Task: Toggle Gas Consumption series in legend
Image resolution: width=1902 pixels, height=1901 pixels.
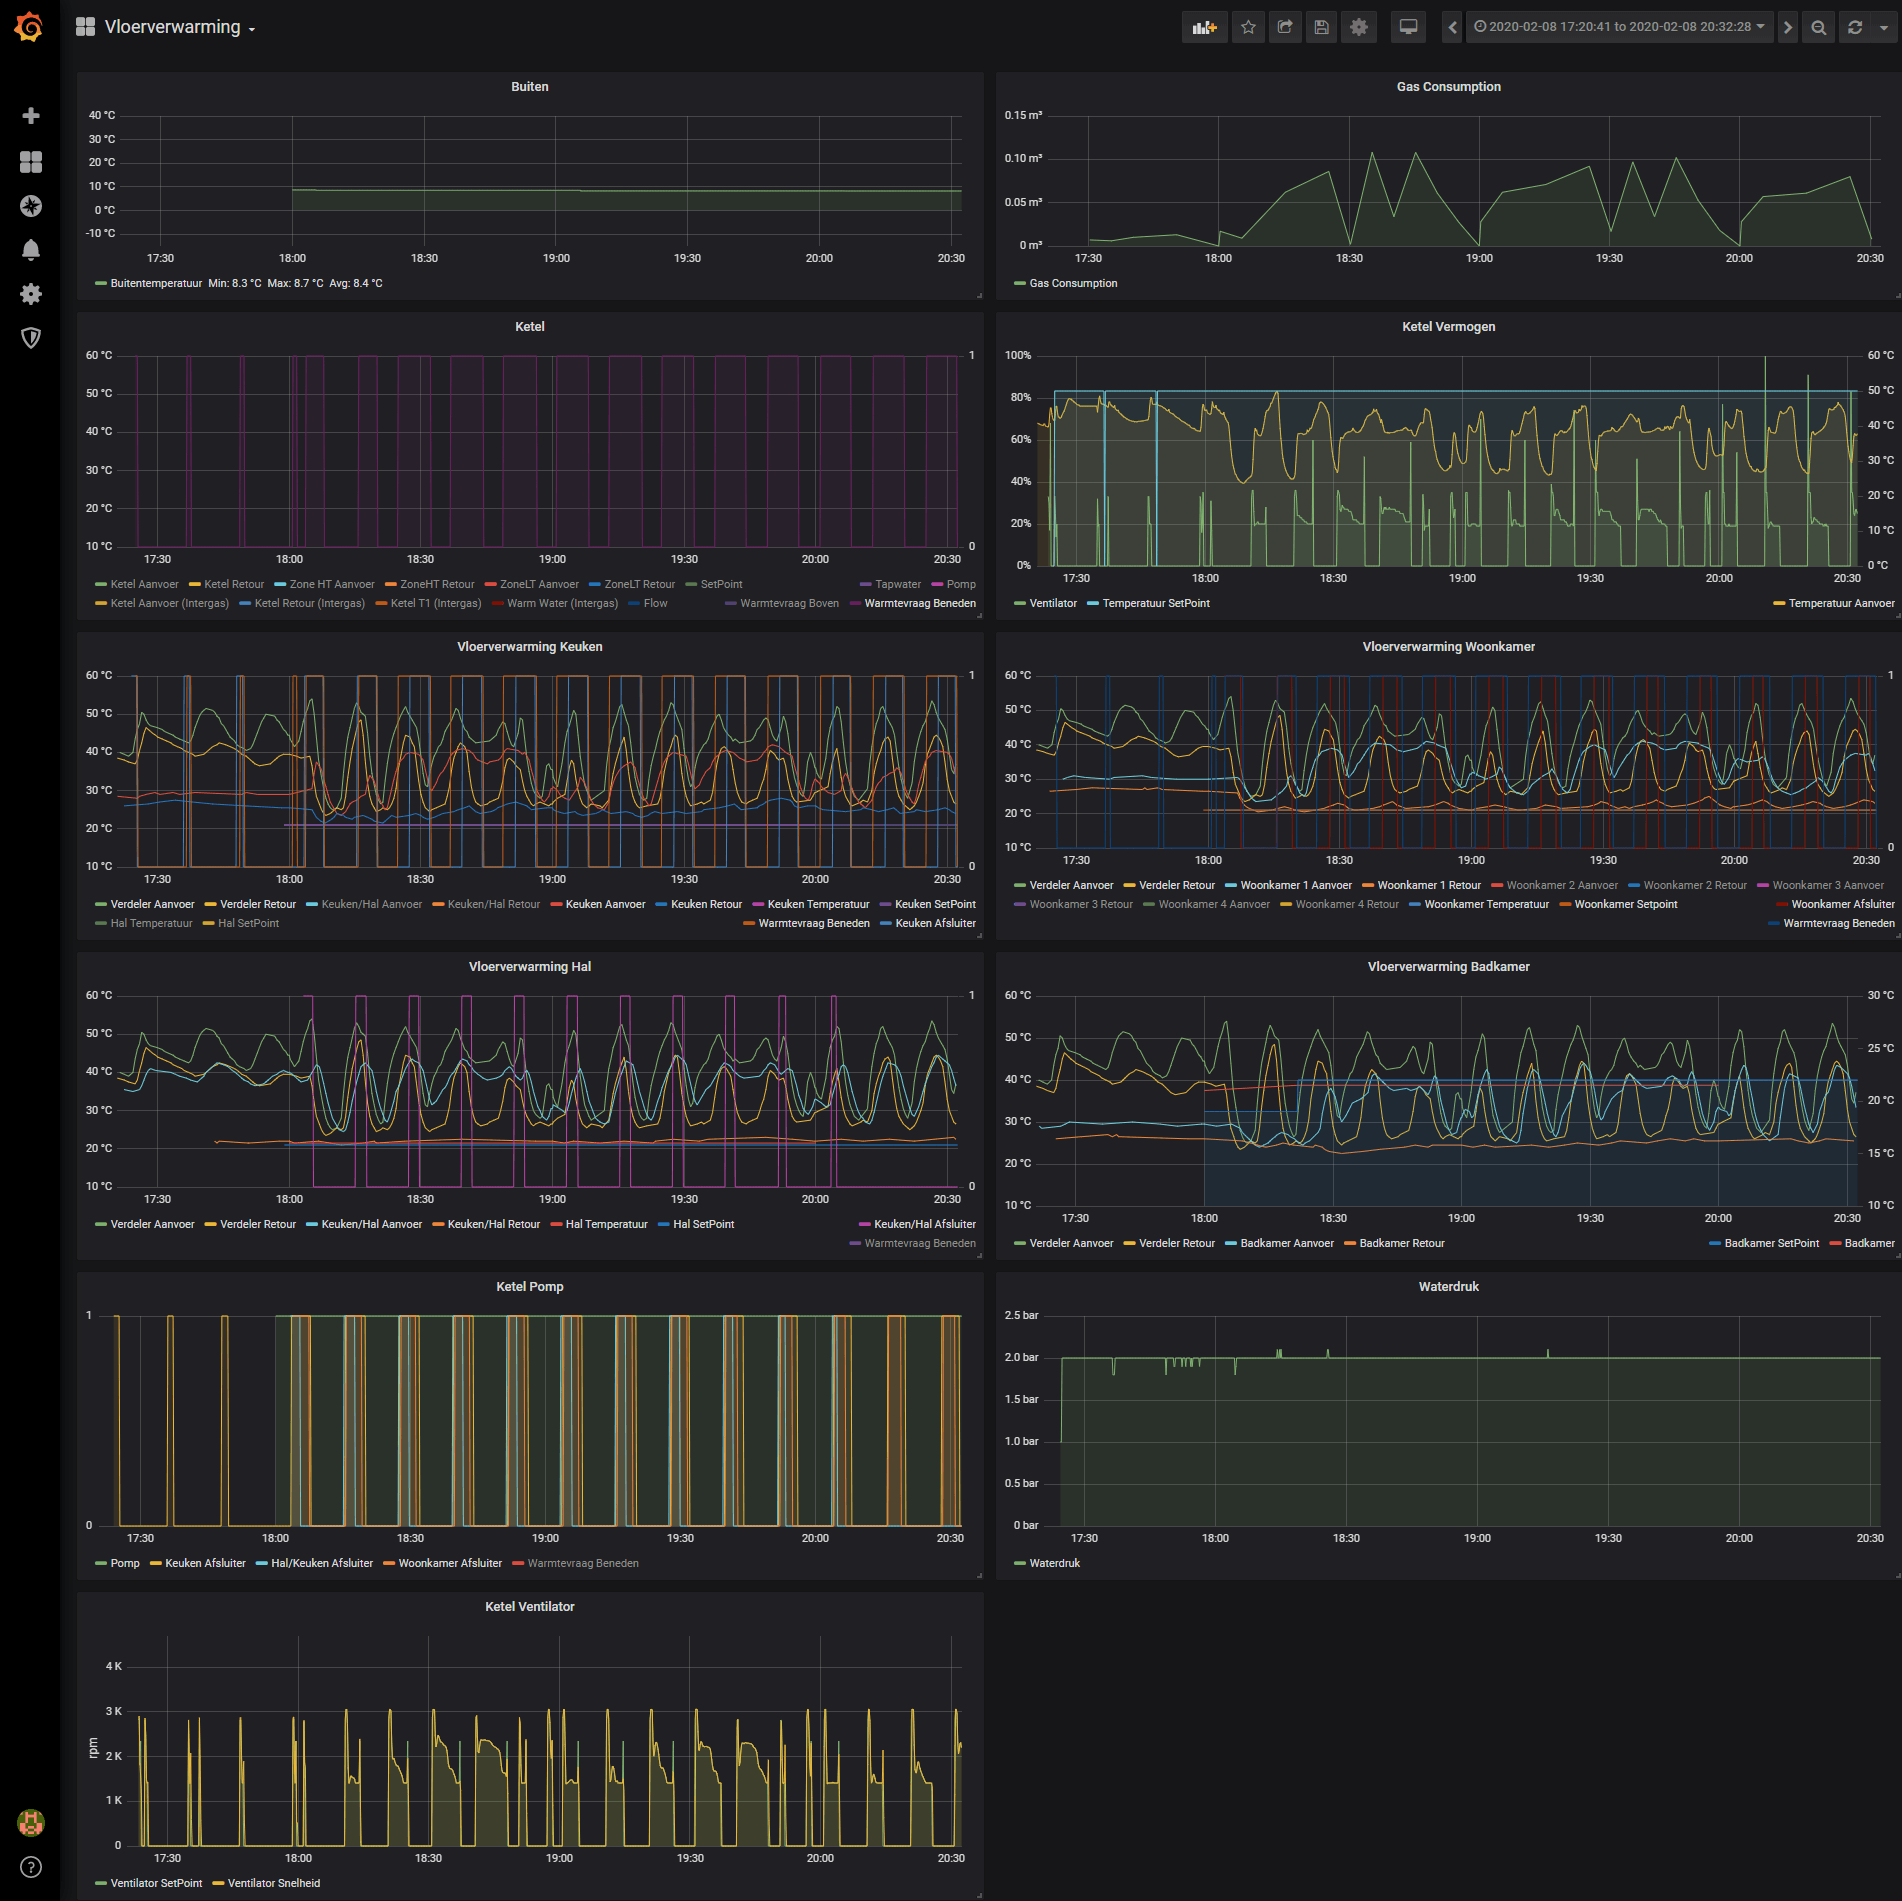Action: point(1073,284)
